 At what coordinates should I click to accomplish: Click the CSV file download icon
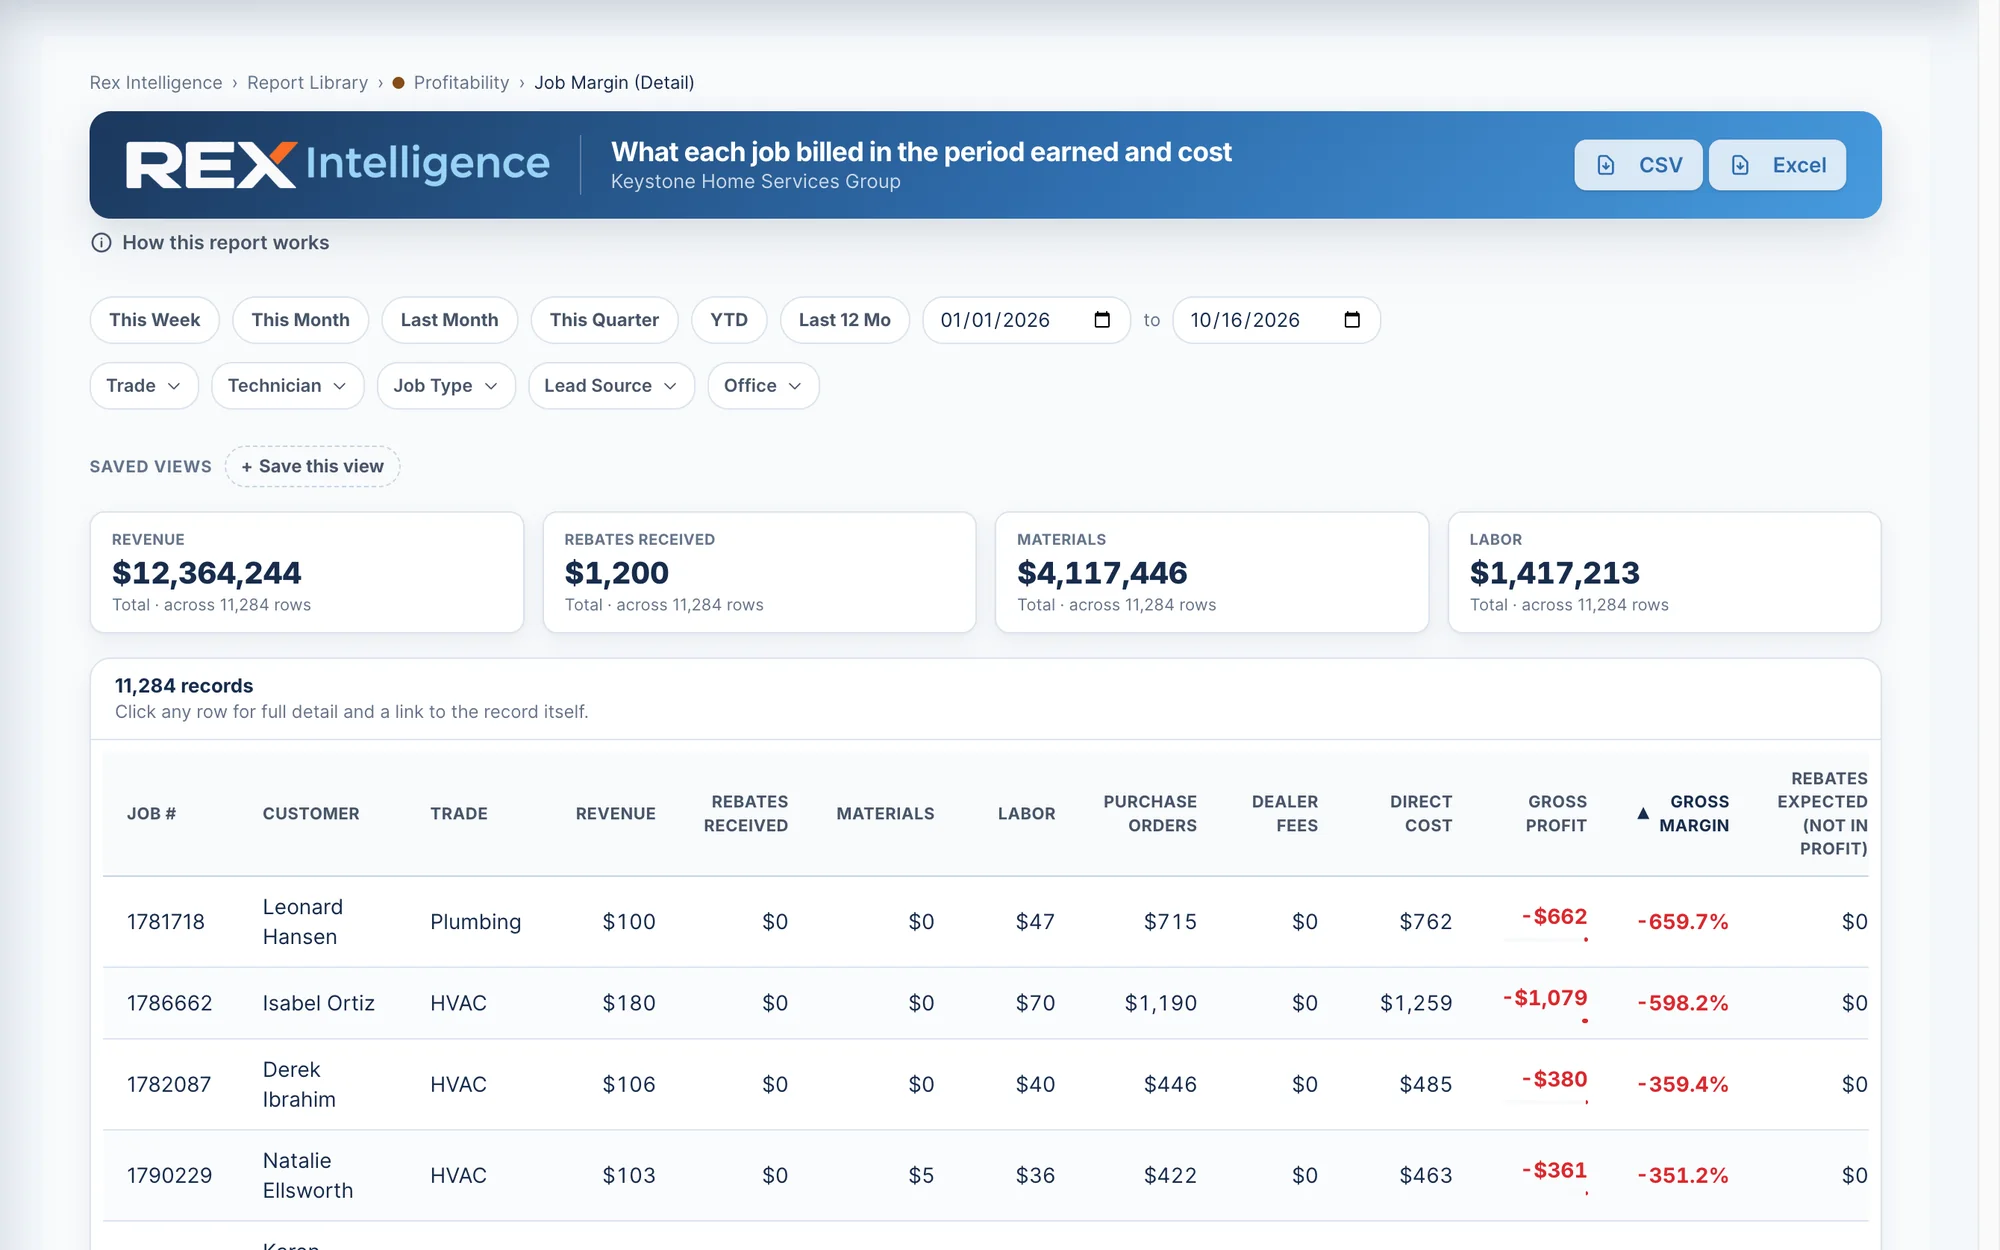click(x=1605, y=165)
